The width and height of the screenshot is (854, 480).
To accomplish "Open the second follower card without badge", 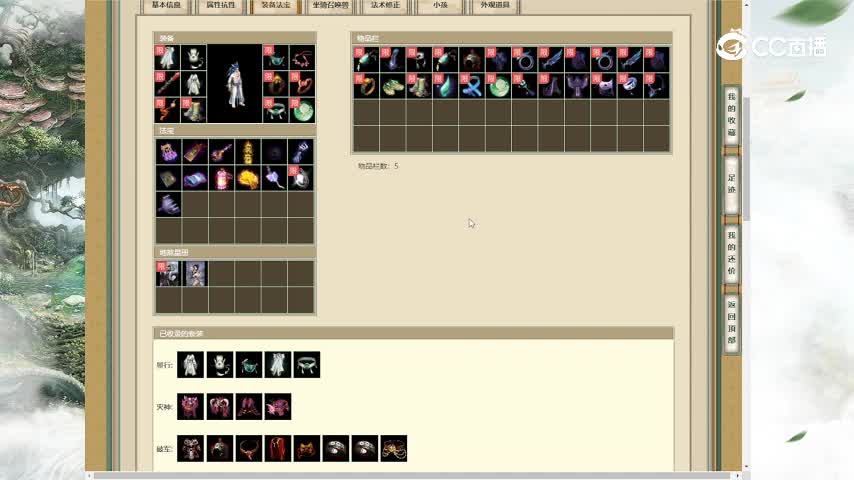I will [x=195, y=274].
